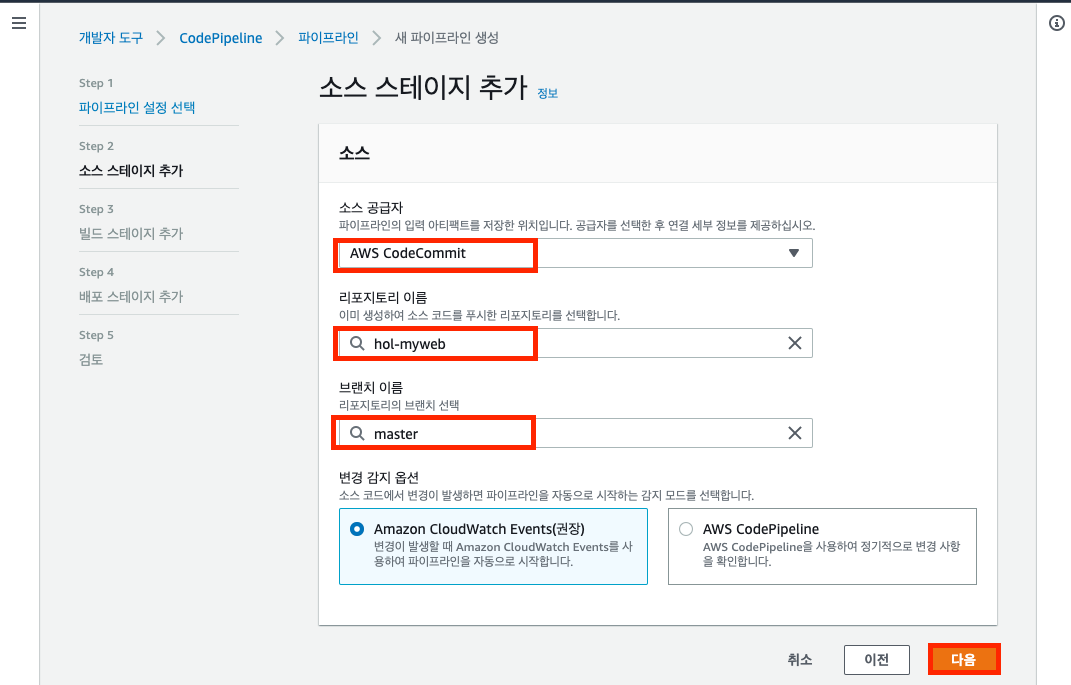Click the 리포지토리 이름 field label

click(383, 298)
